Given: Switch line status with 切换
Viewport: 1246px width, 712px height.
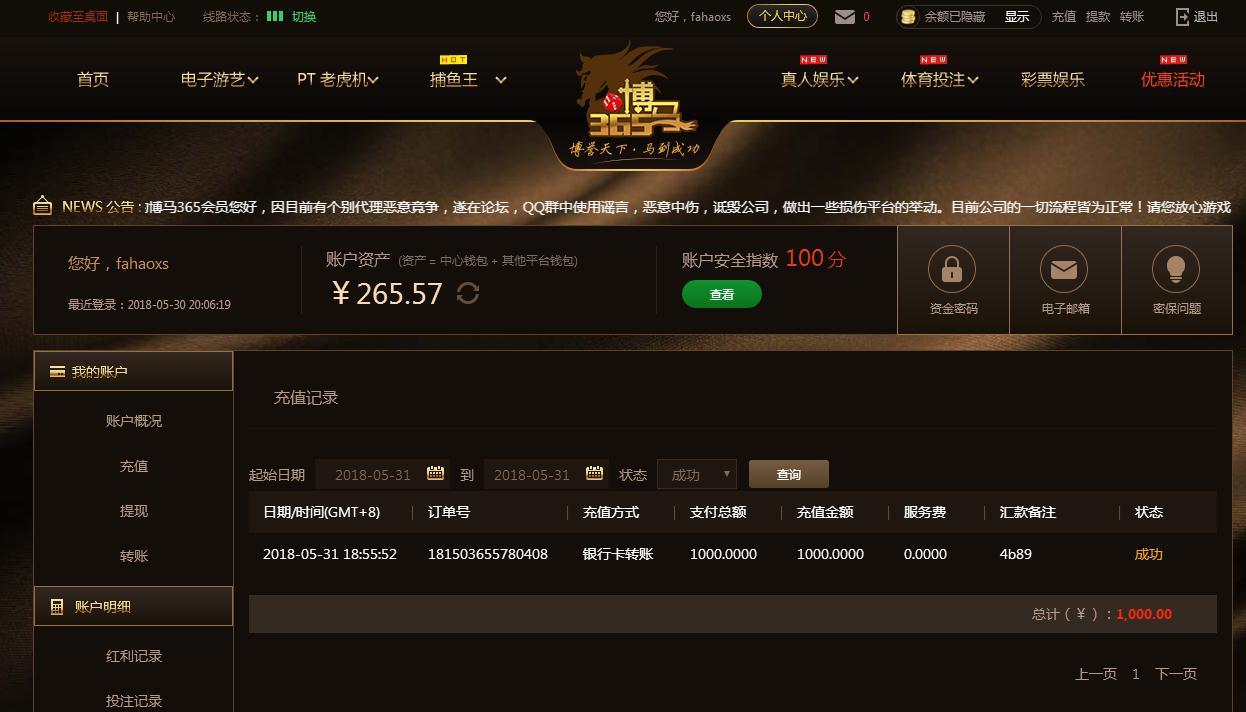Looking at the screenshot, I should (x=304, y=16).
